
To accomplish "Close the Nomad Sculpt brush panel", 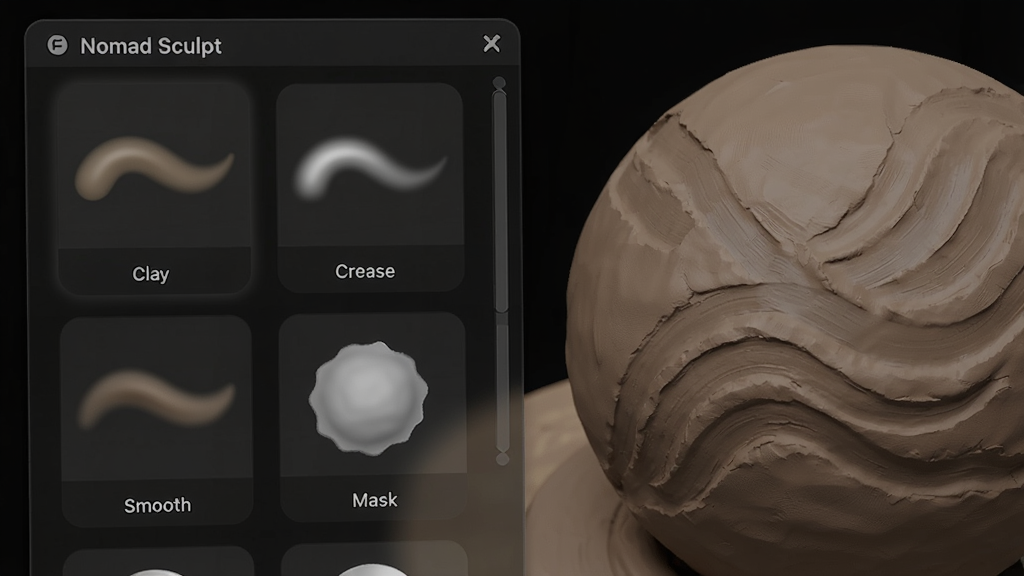I will coord(492,44).
